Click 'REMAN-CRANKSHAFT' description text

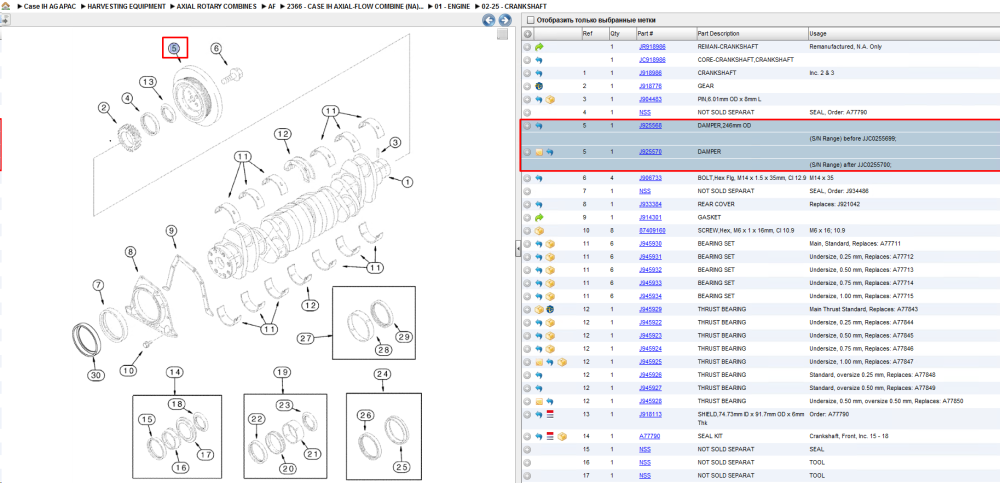729,47
